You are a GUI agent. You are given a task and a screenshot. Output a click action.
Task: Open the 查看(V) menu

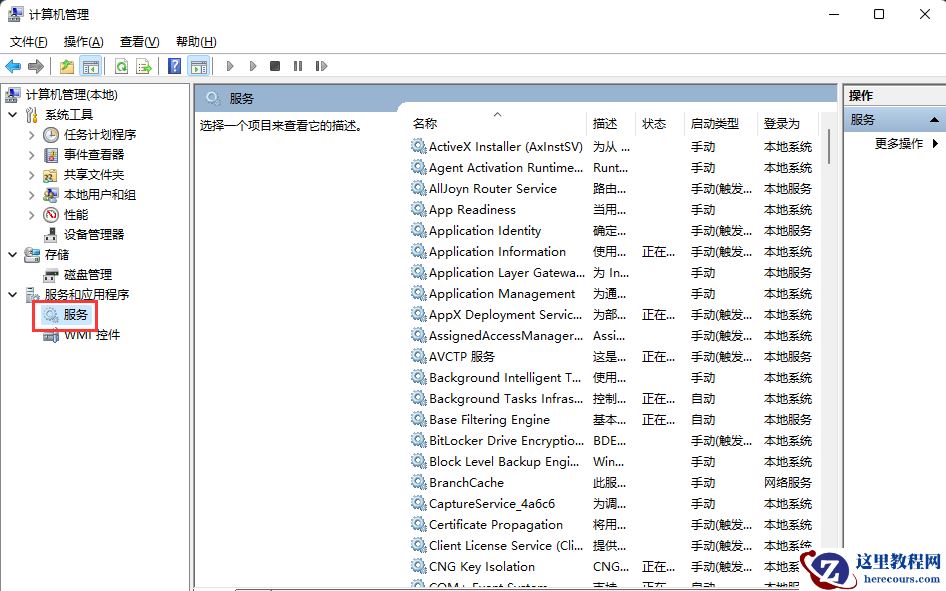tap(137, 42)
